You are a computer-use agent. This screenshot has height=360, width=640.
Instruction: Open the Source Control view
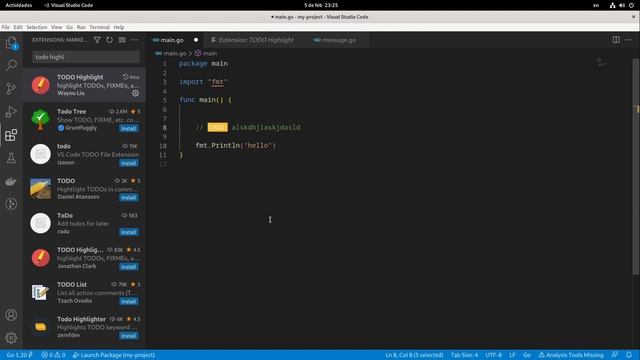(11, 89)
